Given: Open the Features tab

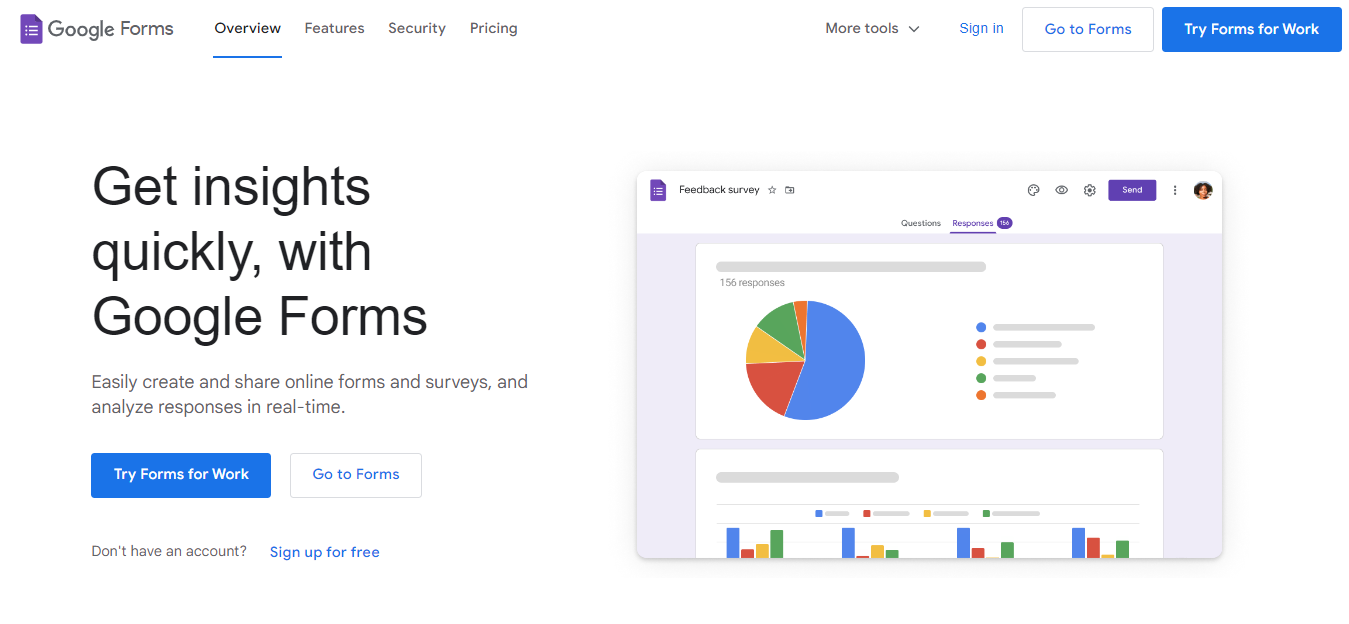Looking at the screenshot, I should point(335,28).
